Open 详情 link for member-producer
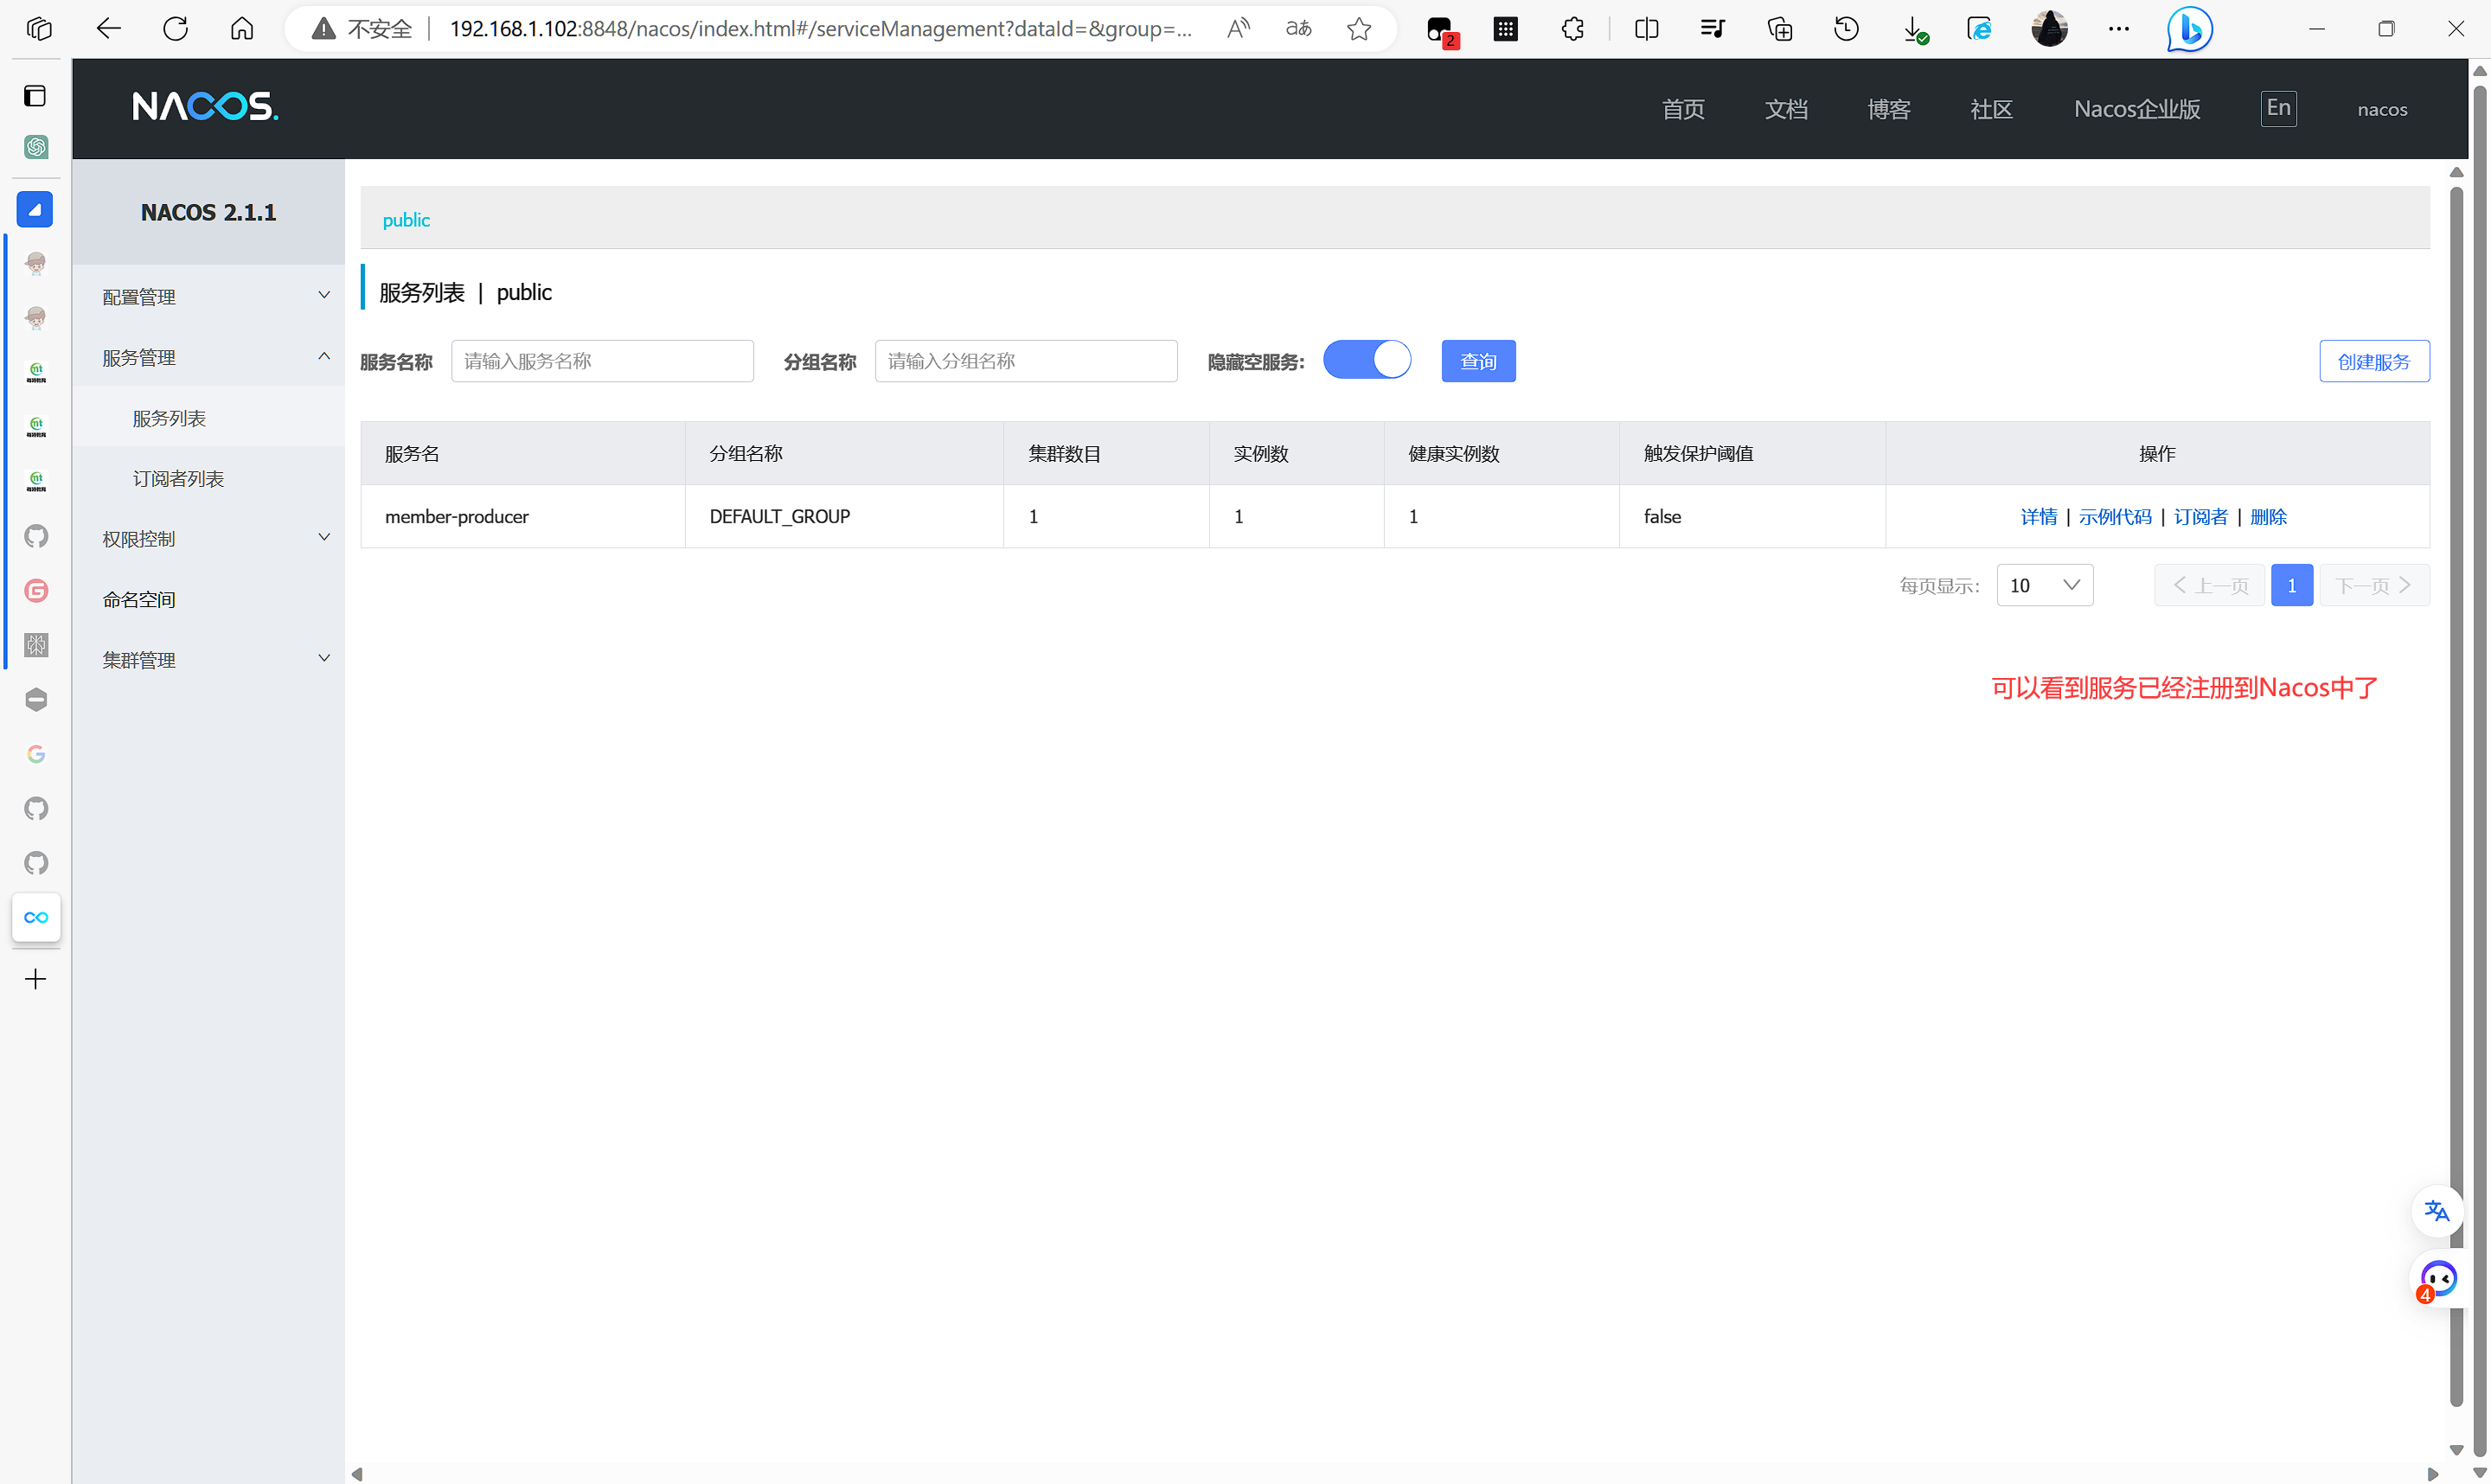Image resolution: width=2491 pixels, height=1484 pixels. click(2038, 516)
